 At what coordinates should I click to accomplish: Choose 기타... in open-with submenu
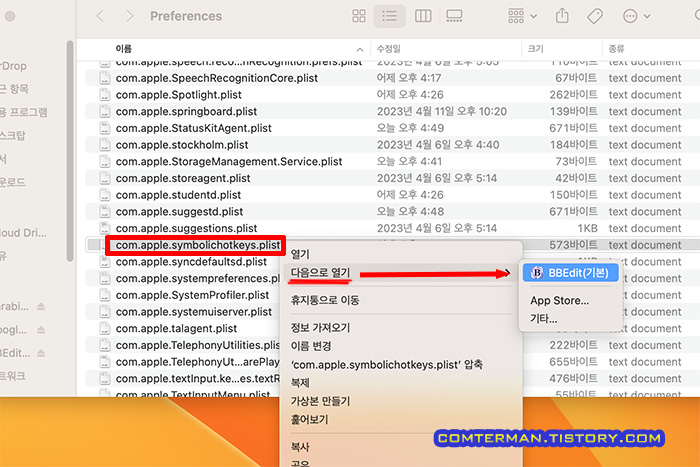[x=543, y=319]
